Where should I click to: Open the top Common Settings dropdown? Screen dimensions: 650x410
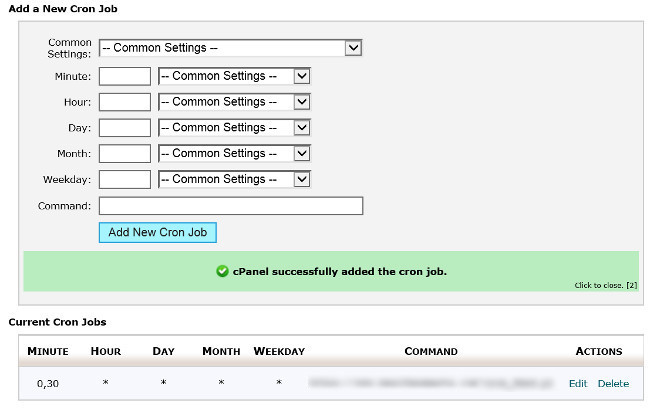pos(230,47)
